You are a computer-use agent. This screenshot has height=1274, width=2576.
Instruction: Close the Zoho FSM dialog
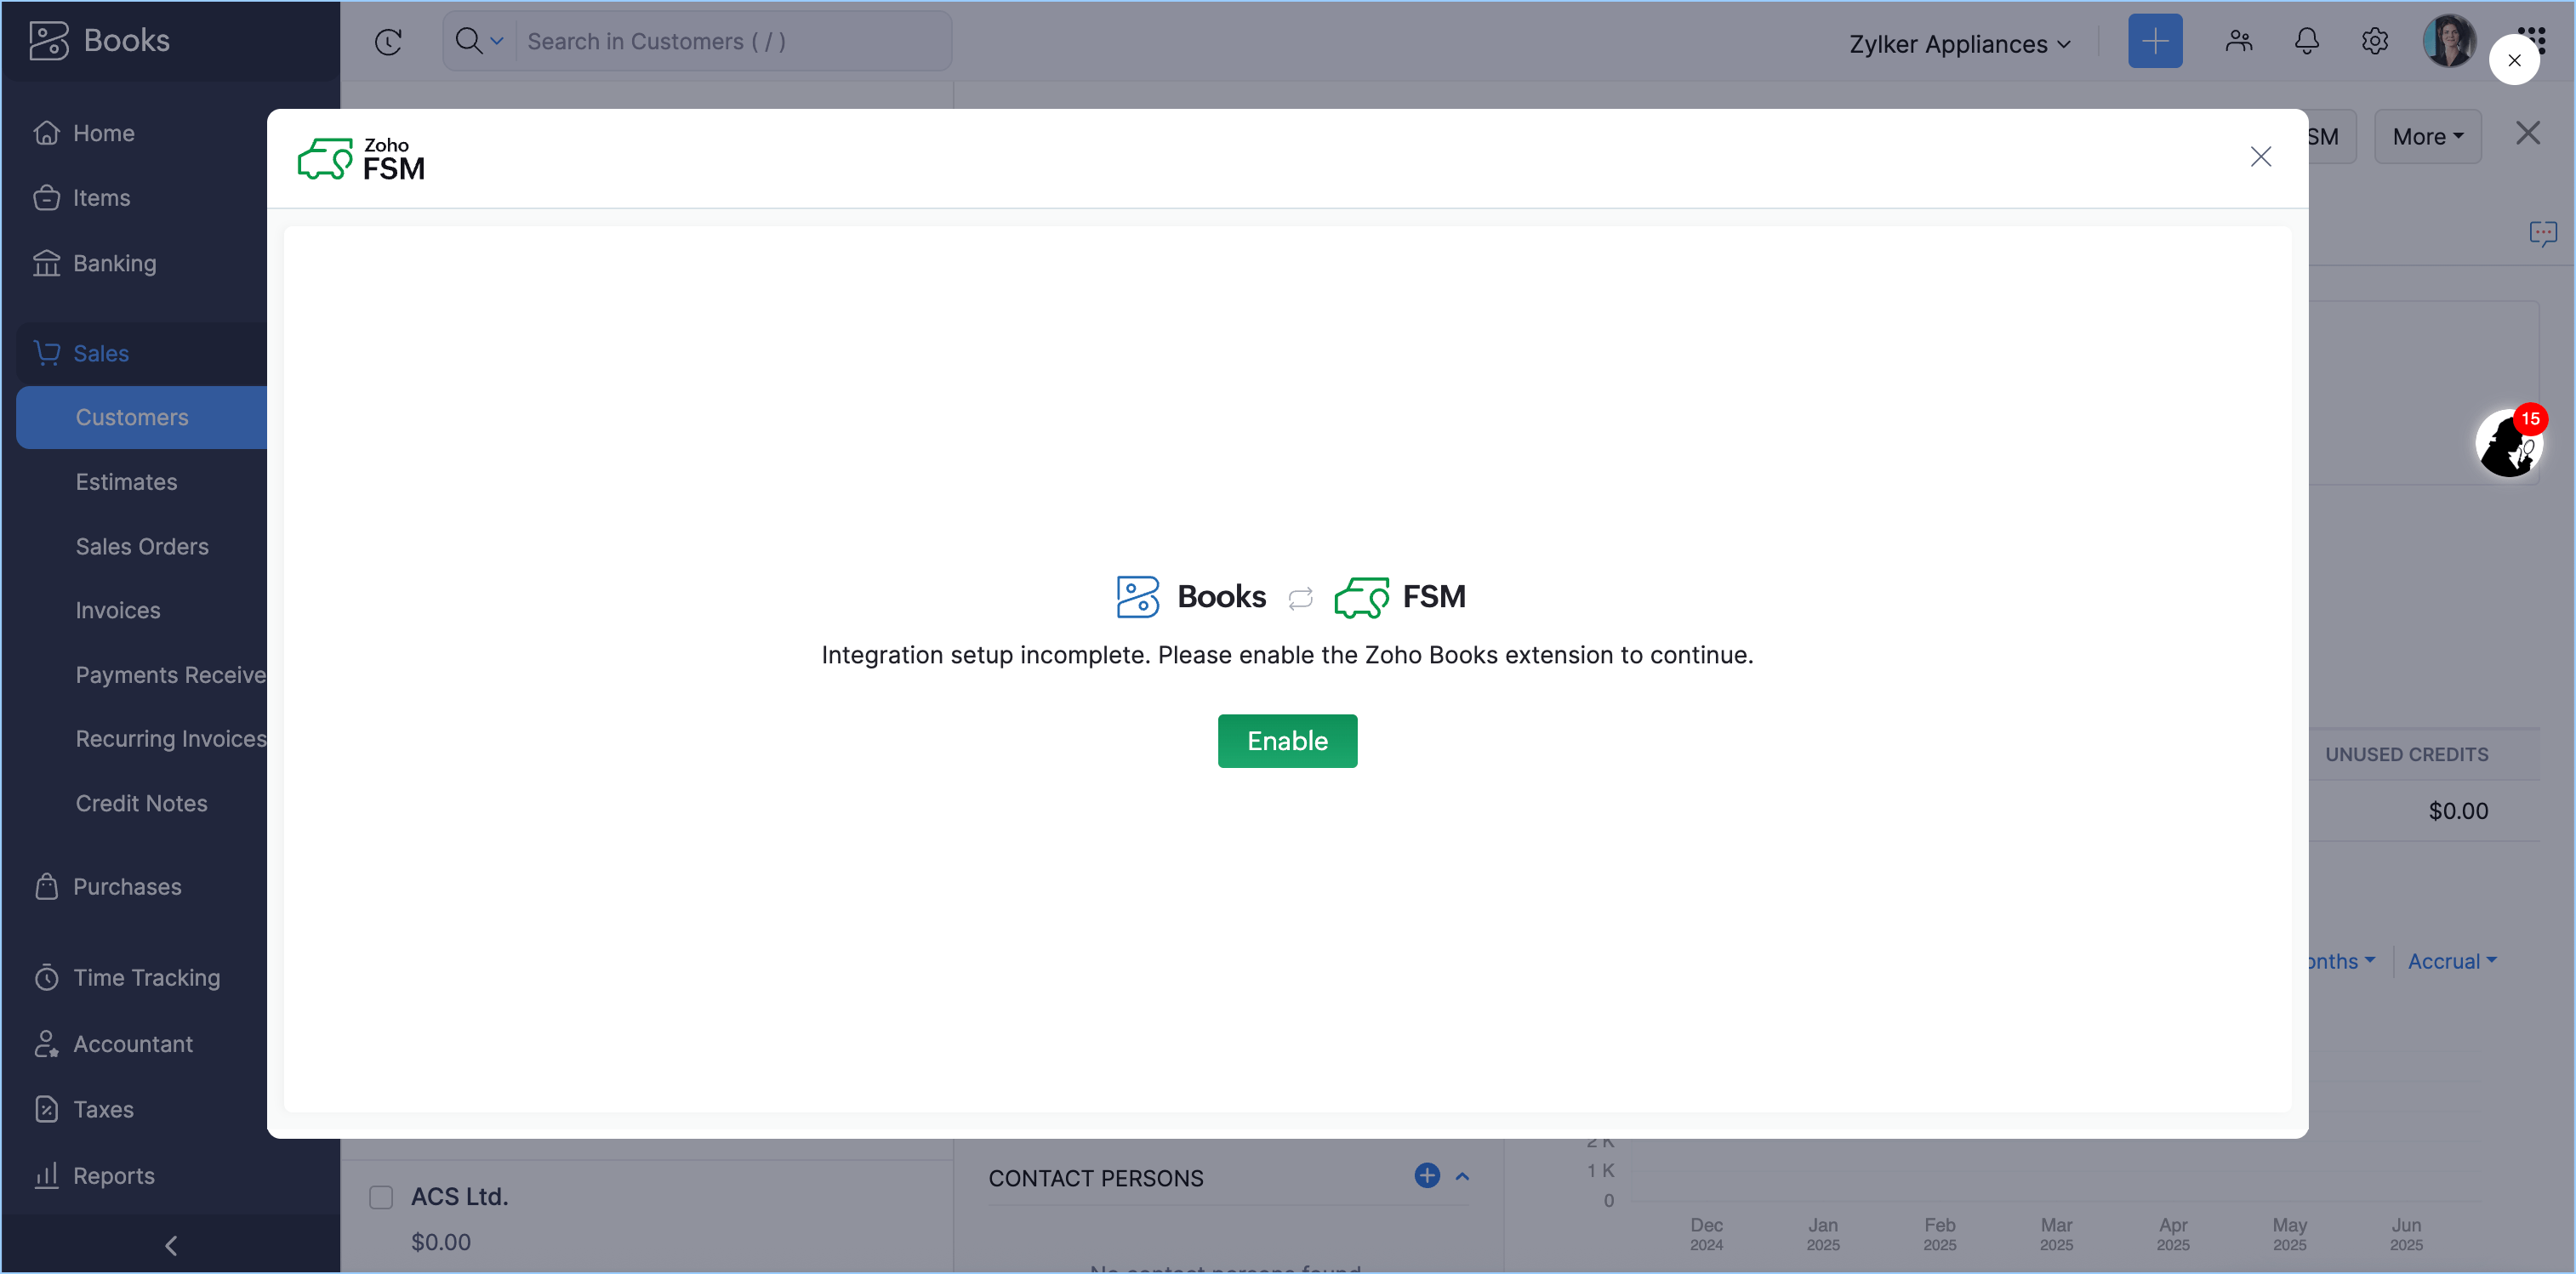click(x=2260, y=157)
